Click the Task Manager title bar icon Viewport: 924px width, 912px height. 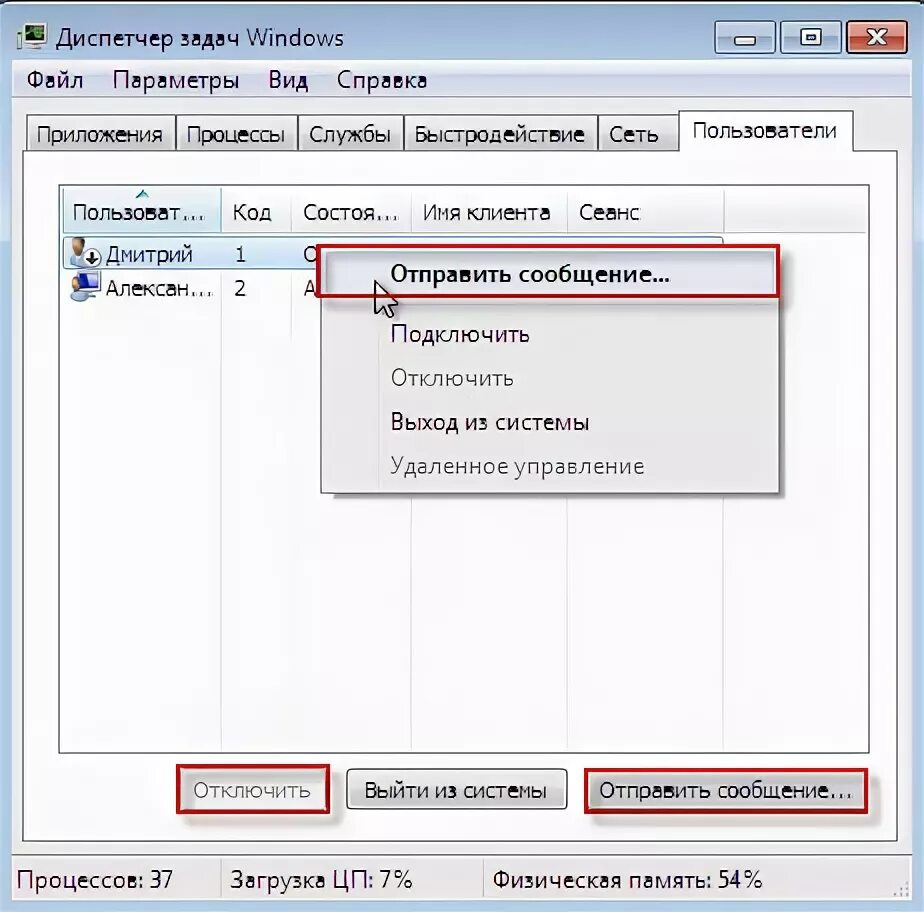pos(32,37)
